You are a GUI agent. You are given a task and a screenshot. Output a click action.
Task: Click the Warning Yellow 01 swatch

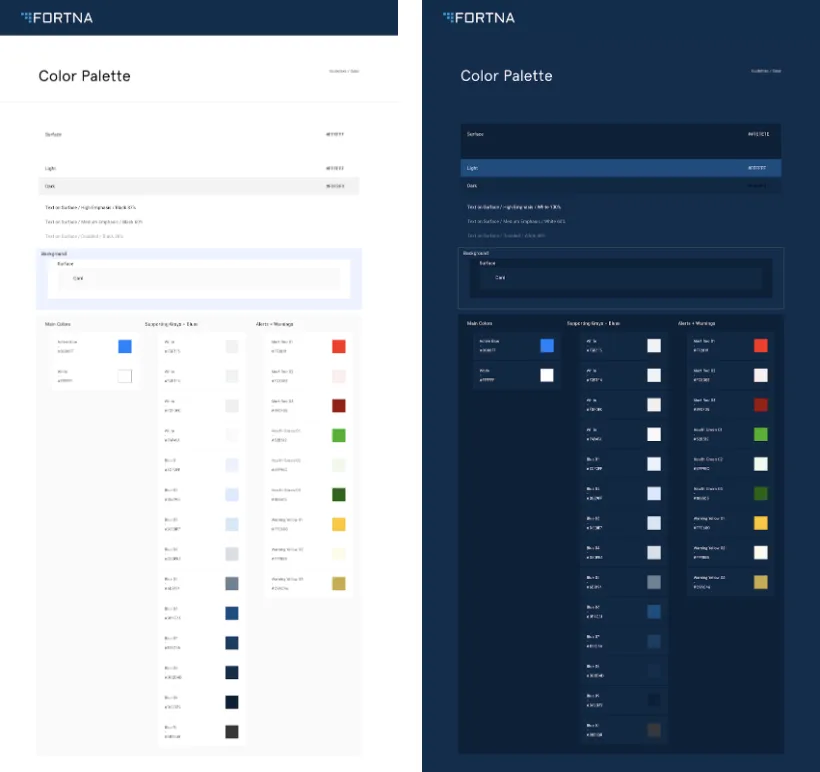click(x=338, y=523)
